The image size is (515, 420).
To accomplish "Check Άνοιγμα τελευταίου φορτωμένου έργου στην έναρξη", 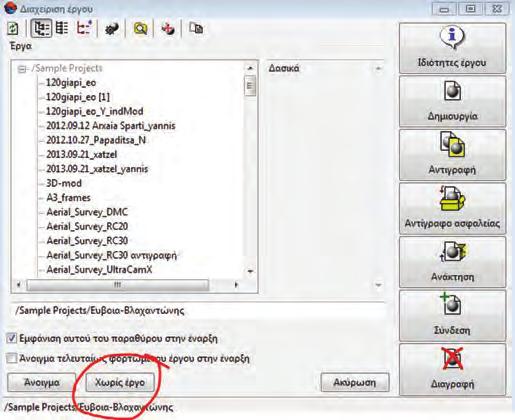I will point(12,359).
